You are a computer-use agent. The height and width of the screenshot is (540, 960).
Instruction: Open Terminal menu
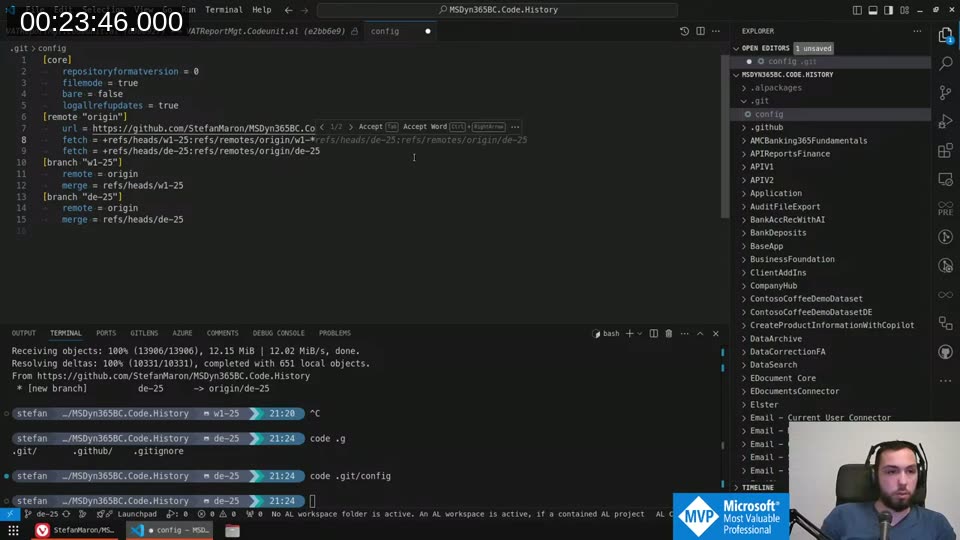(223, 10)
